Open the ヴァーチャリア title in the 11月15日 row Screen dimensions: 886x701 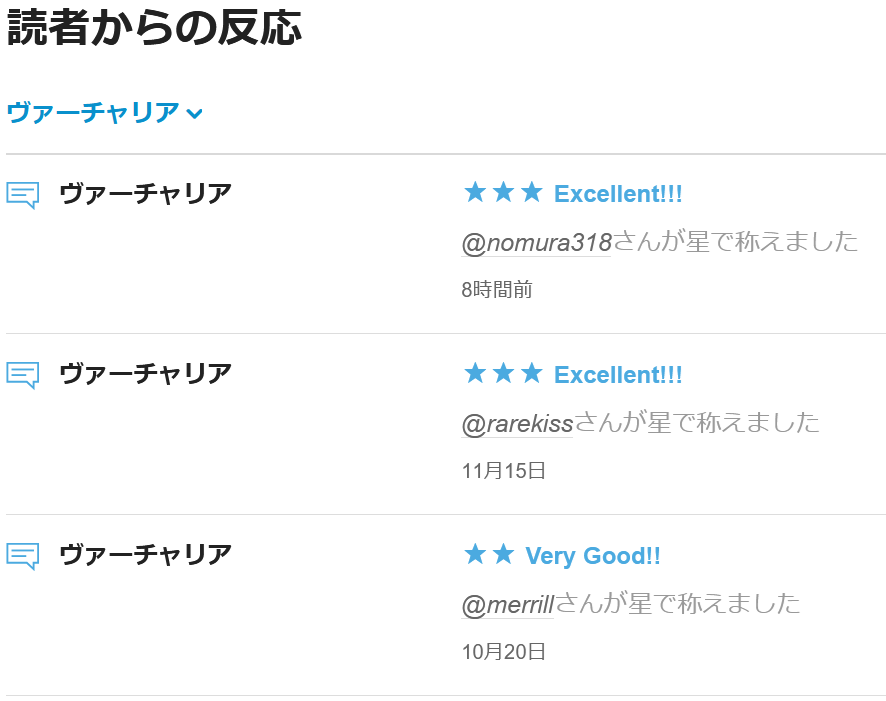pos(146,374)
